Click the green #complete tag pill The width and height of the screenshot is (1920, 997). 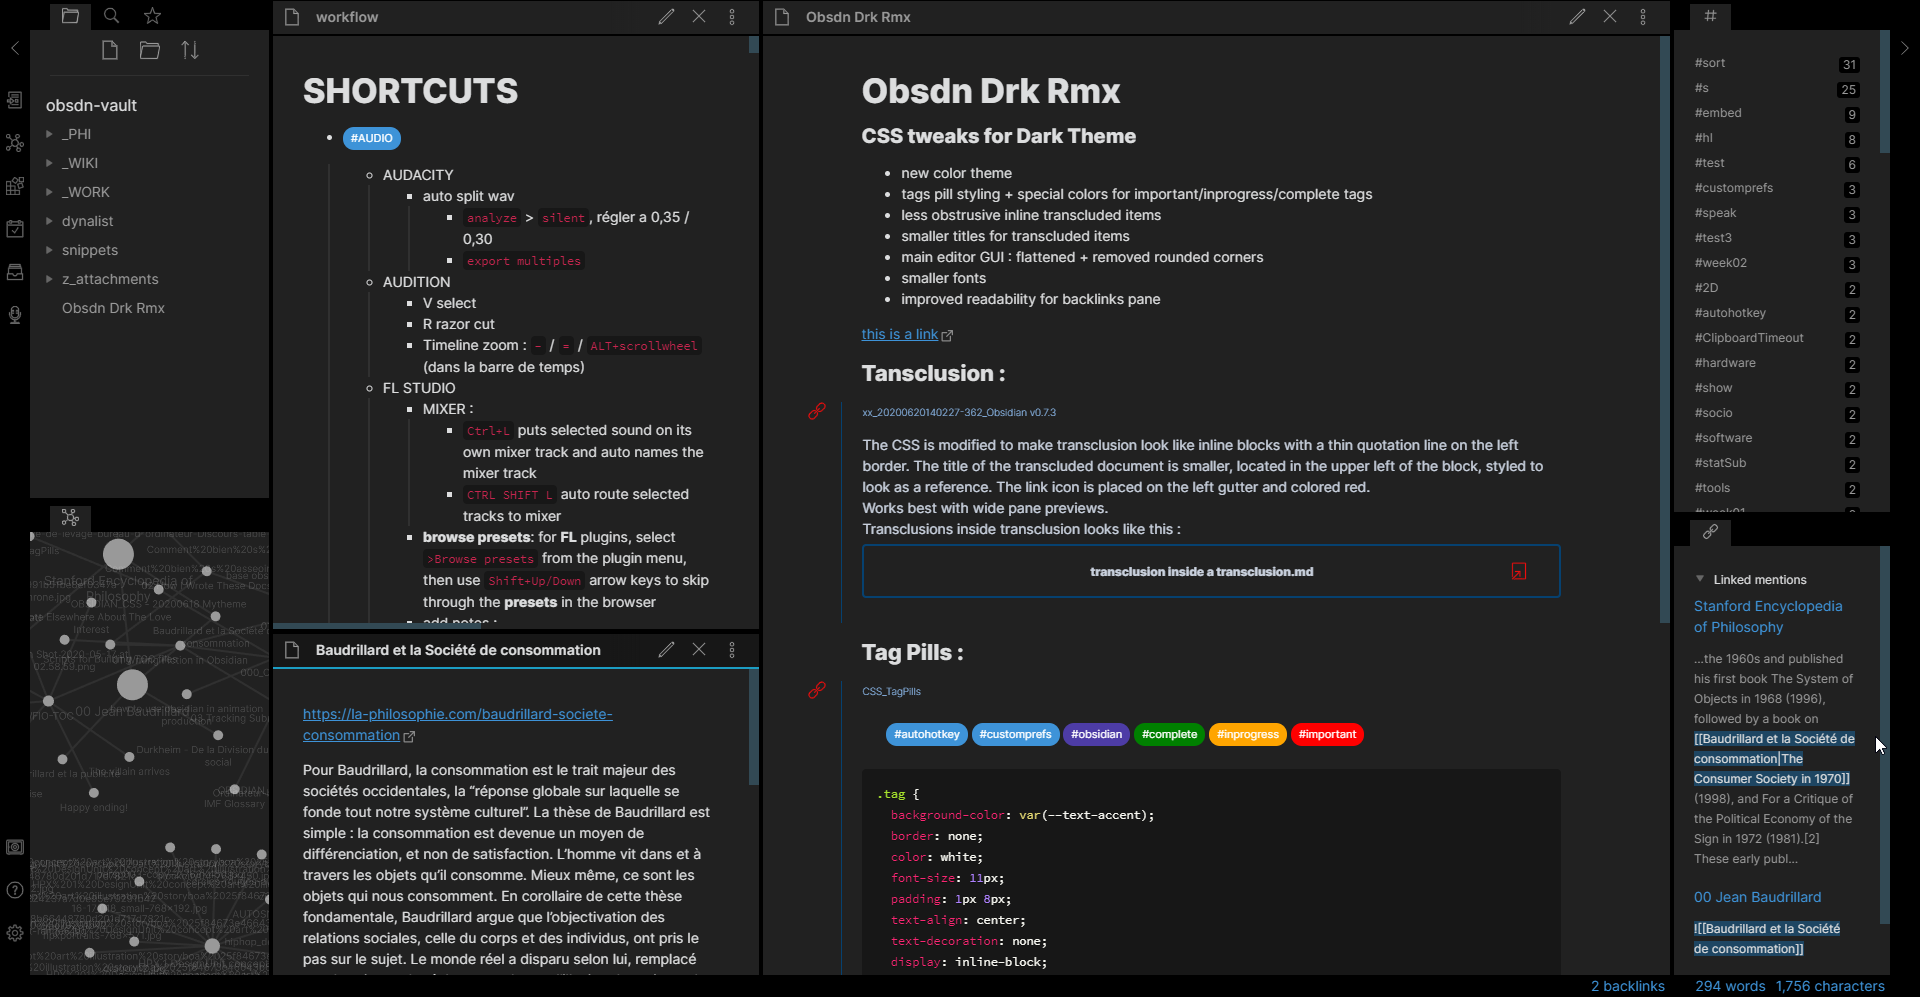point(1169,734)
